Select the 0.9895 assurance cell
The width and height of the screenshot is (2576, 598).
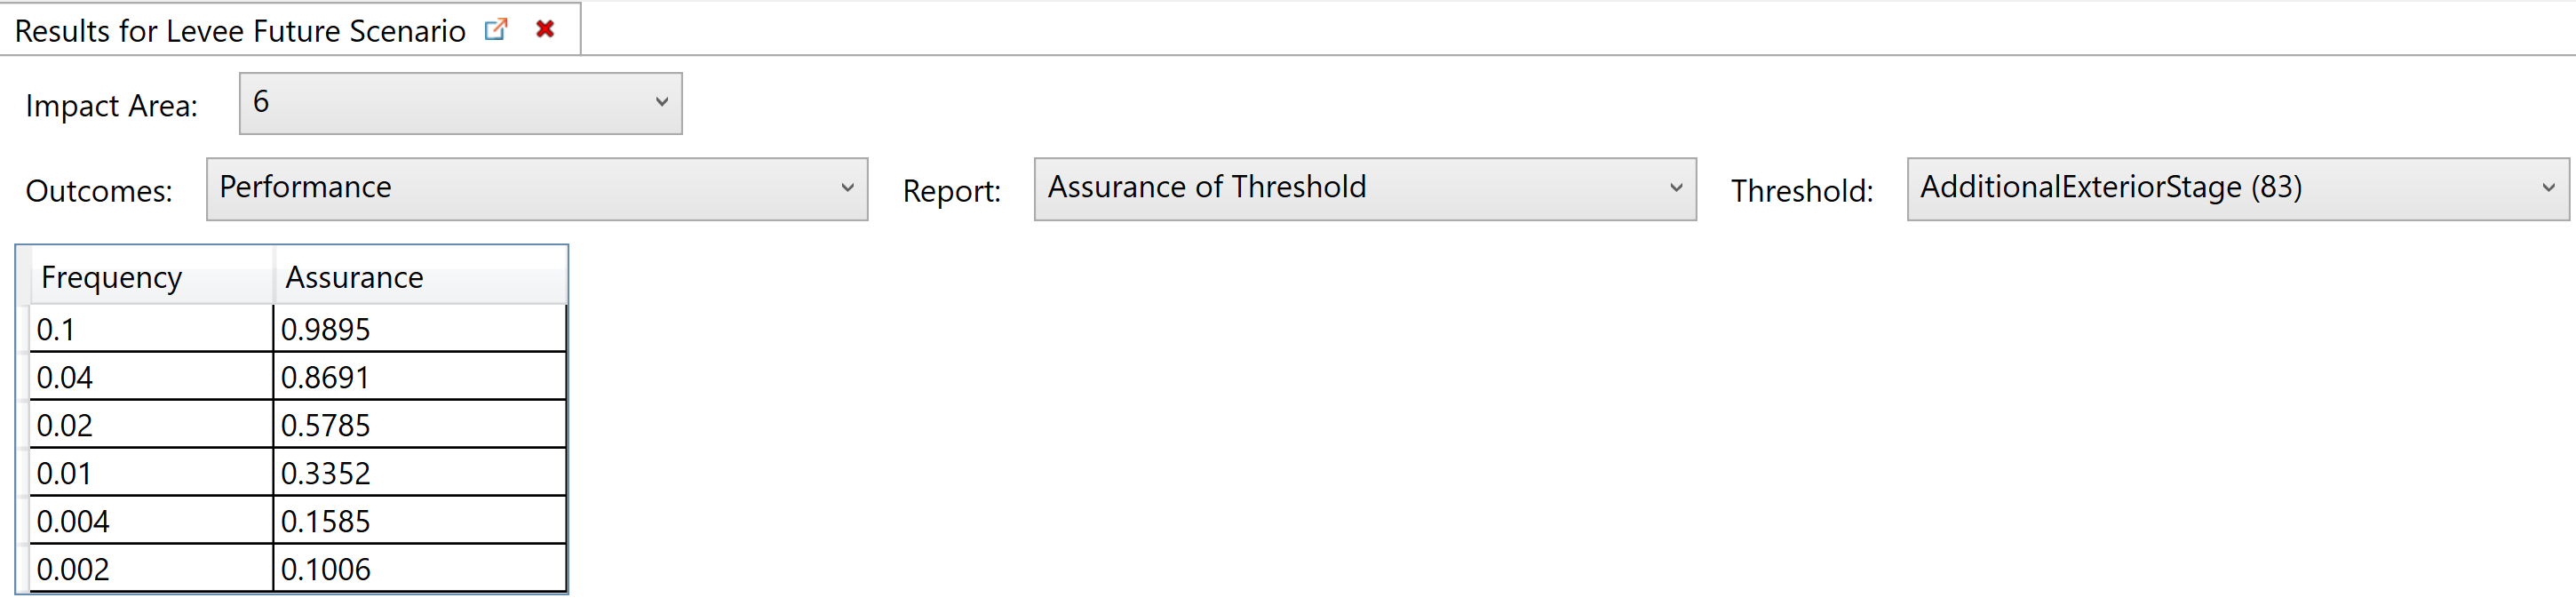419,328
